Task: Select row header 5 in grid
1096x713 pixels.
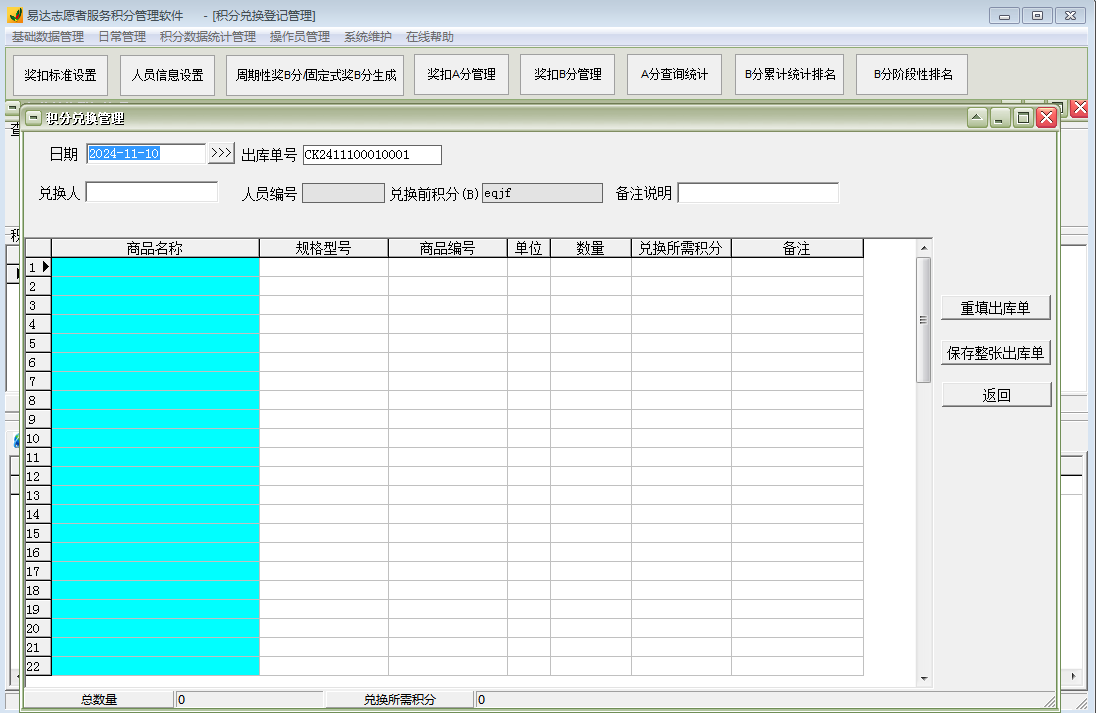Action: (38, 343)
